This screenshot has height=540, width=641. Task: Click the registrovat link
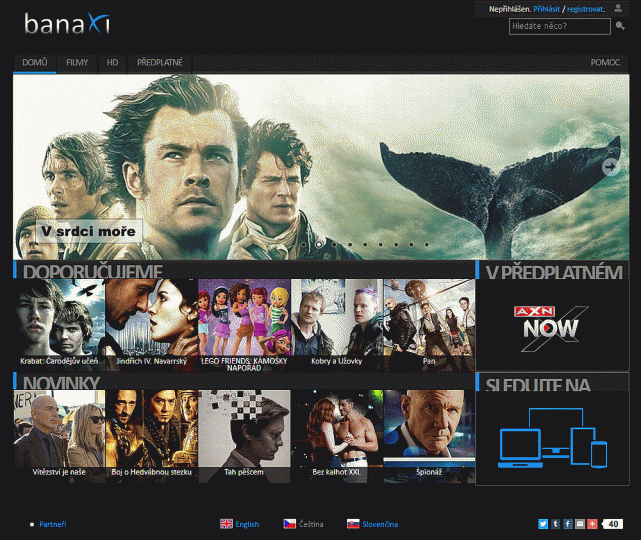(x=585, y=9)
